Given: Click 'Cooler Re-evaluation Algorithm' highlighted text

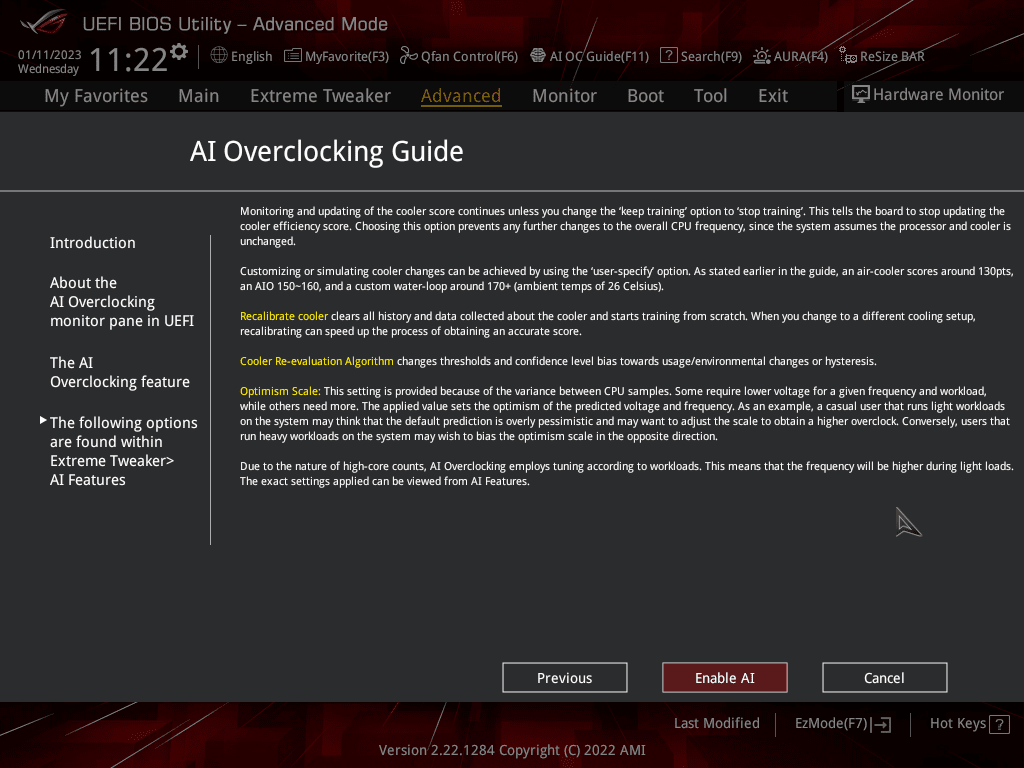Looking at the screenshot, I should click(316, 361).
